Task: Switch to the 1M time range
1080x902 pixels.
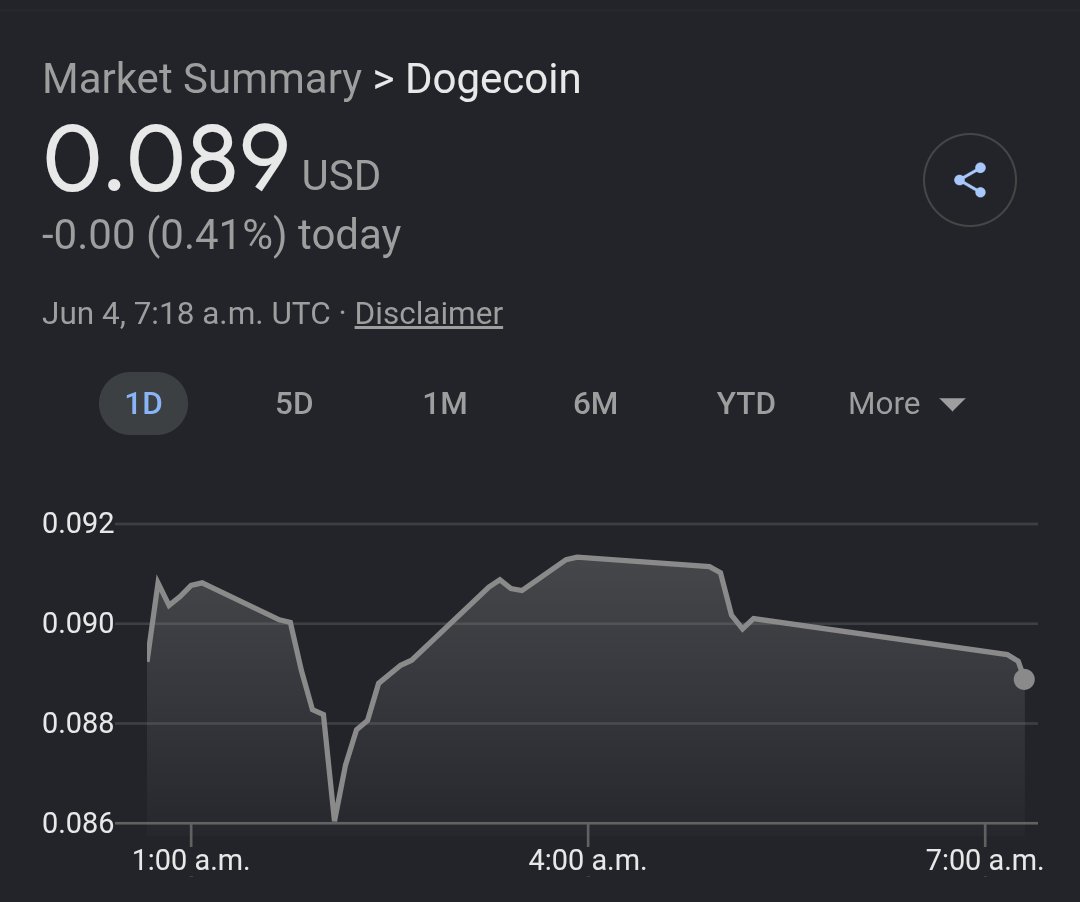Action: [x=445, y=403]
